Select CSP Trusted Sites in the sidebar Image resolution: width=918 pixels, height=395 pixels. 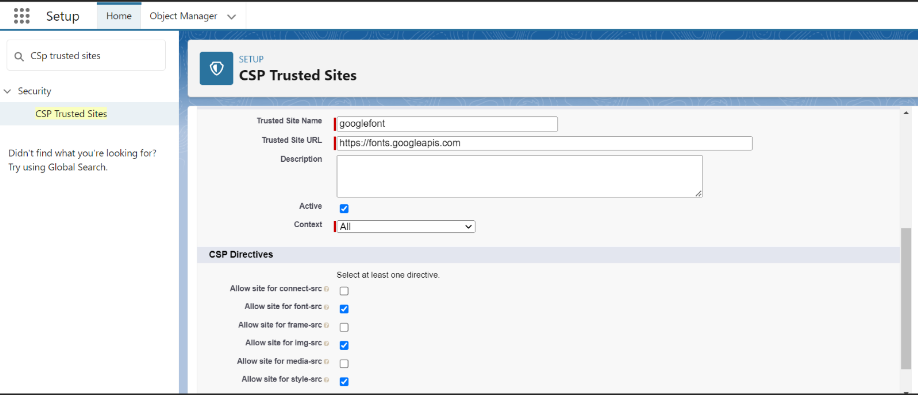coord(71,114)
